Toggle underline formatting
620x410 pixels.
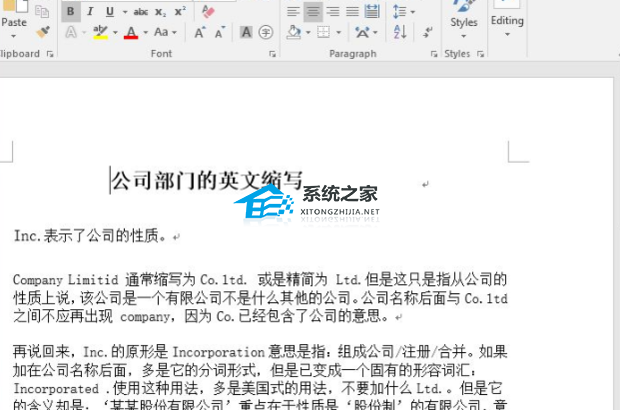tap(109, 12)
